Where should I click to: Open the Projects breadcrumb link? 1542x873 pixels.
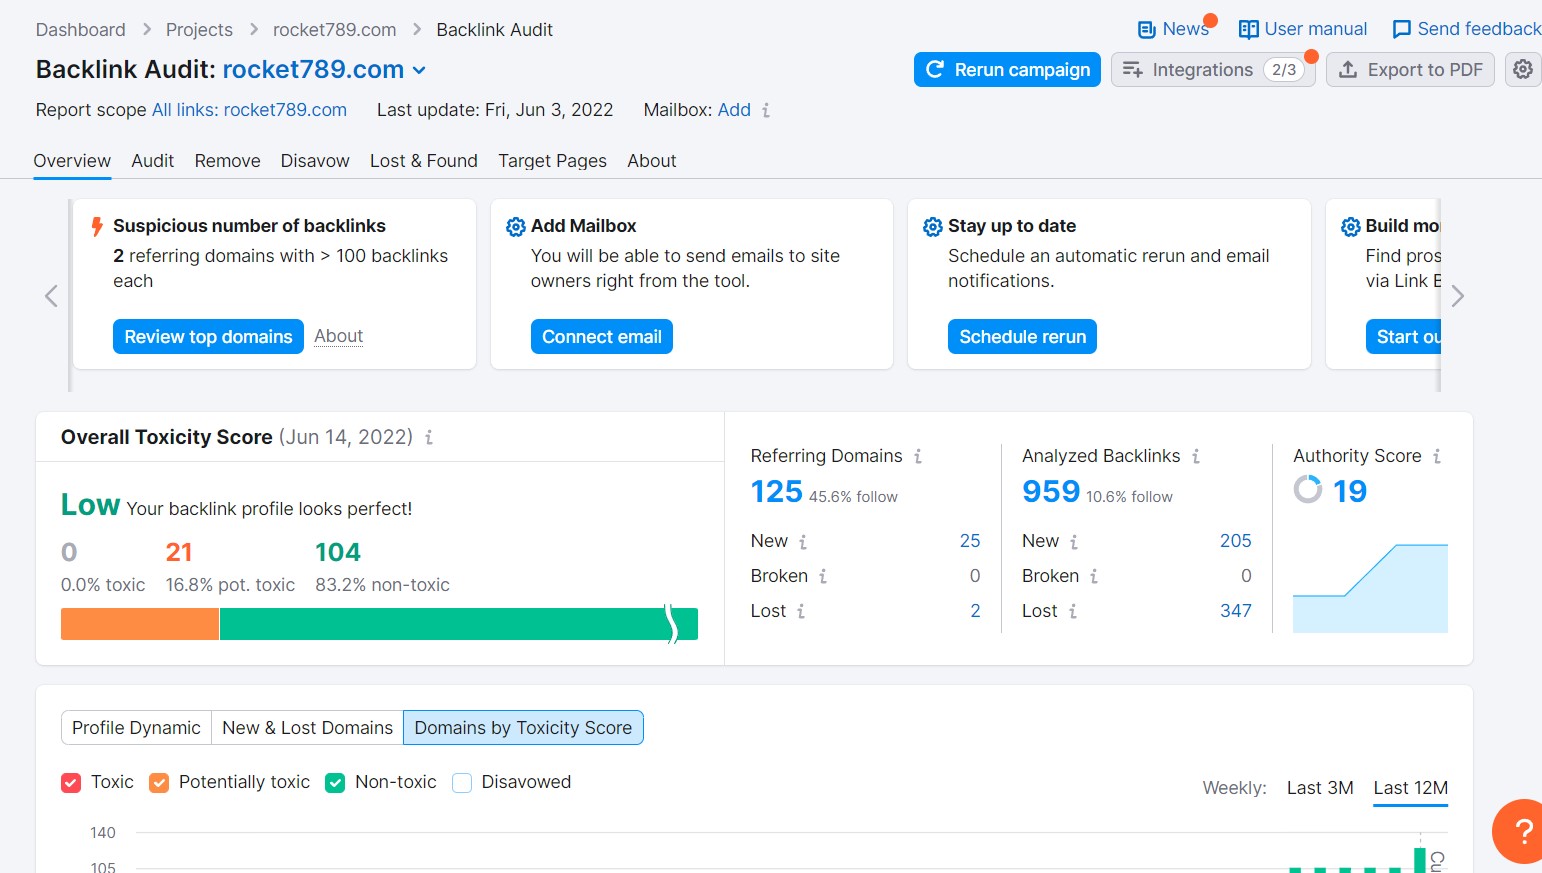coord(199,30)
